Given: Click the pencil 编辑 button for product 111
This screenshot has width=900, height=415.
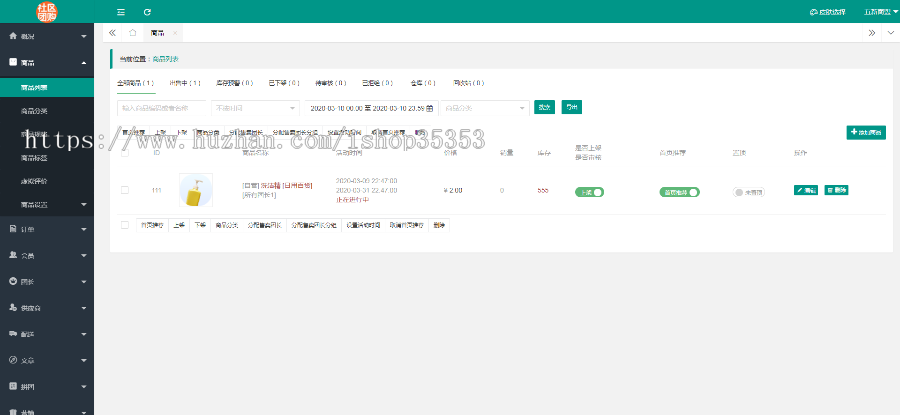Looking at the screenshot, I should point(806,190).
